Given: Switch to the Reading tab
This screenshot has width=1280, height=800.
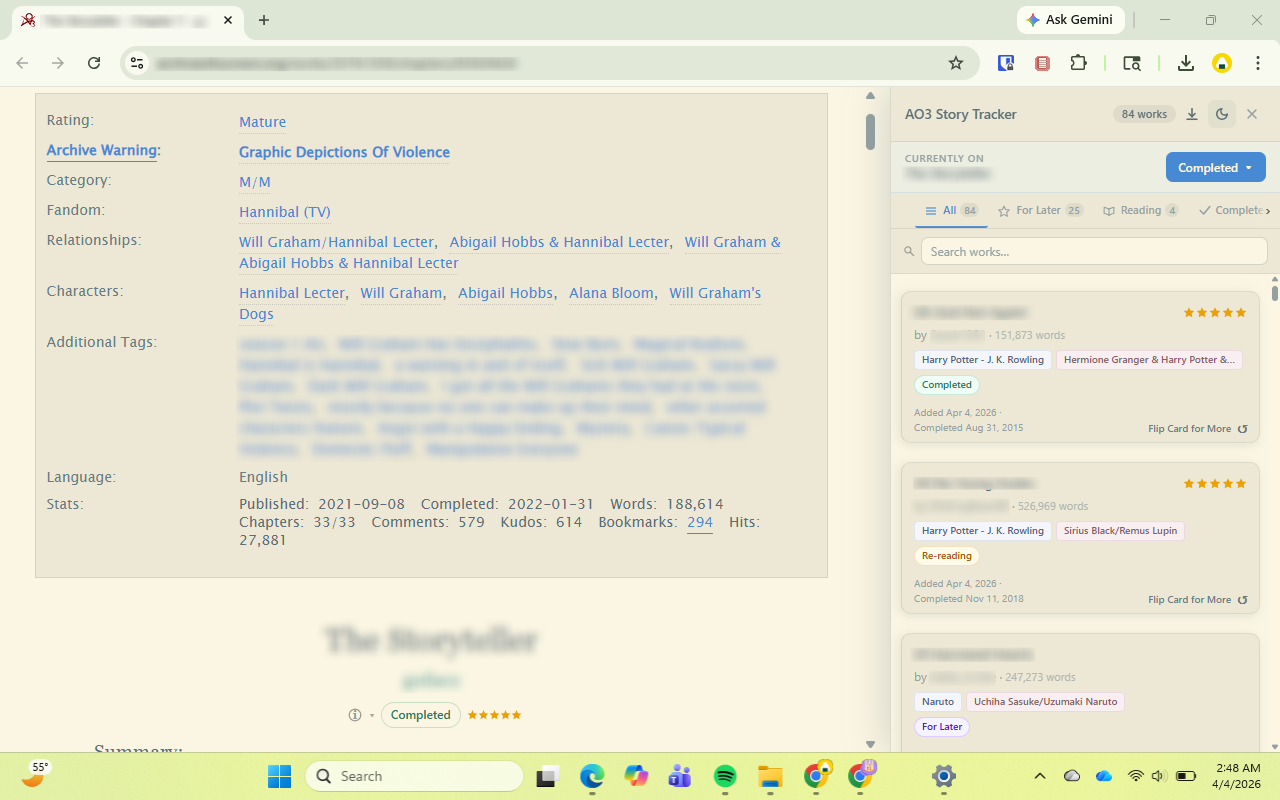Looking at the screenshot, I should tap(1140, 211).
